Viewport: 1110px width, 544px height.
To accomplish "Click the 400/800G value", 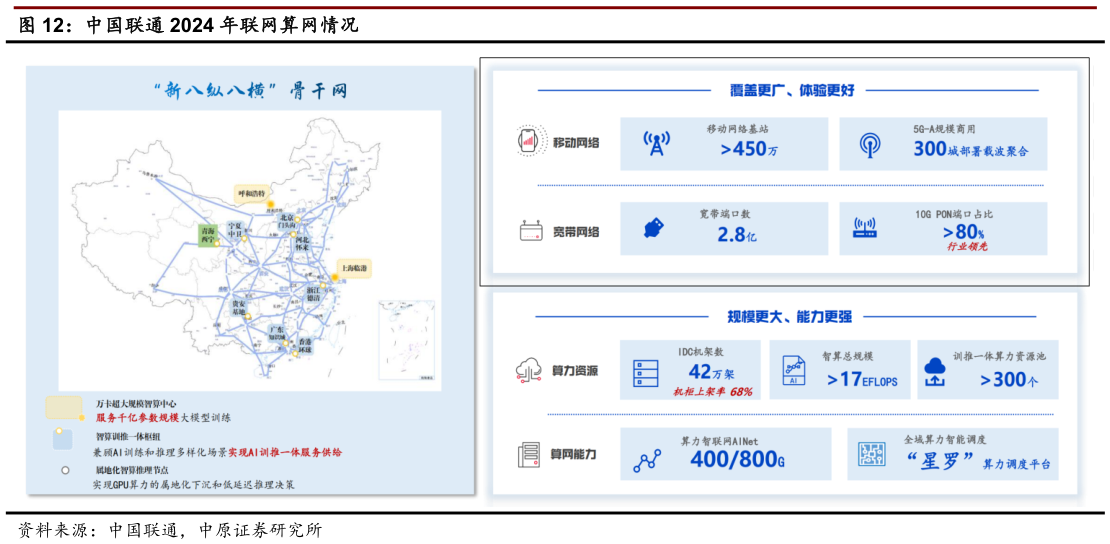I will pos(736,460).
